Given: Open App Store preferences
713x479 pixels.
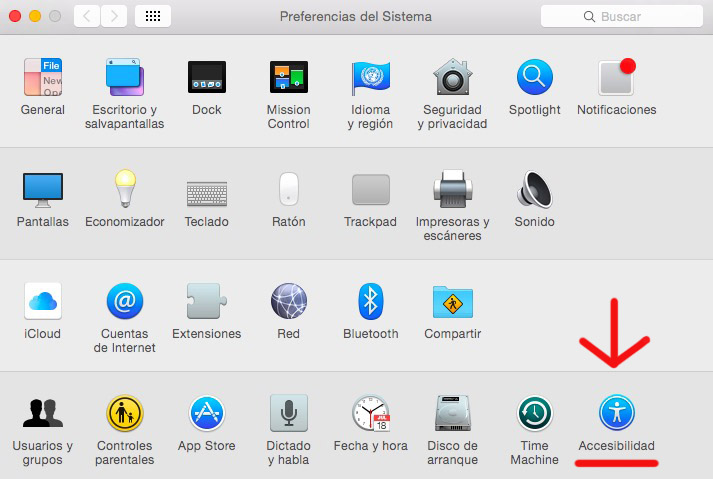Looking at the screenshot, I should pos(207,413).
